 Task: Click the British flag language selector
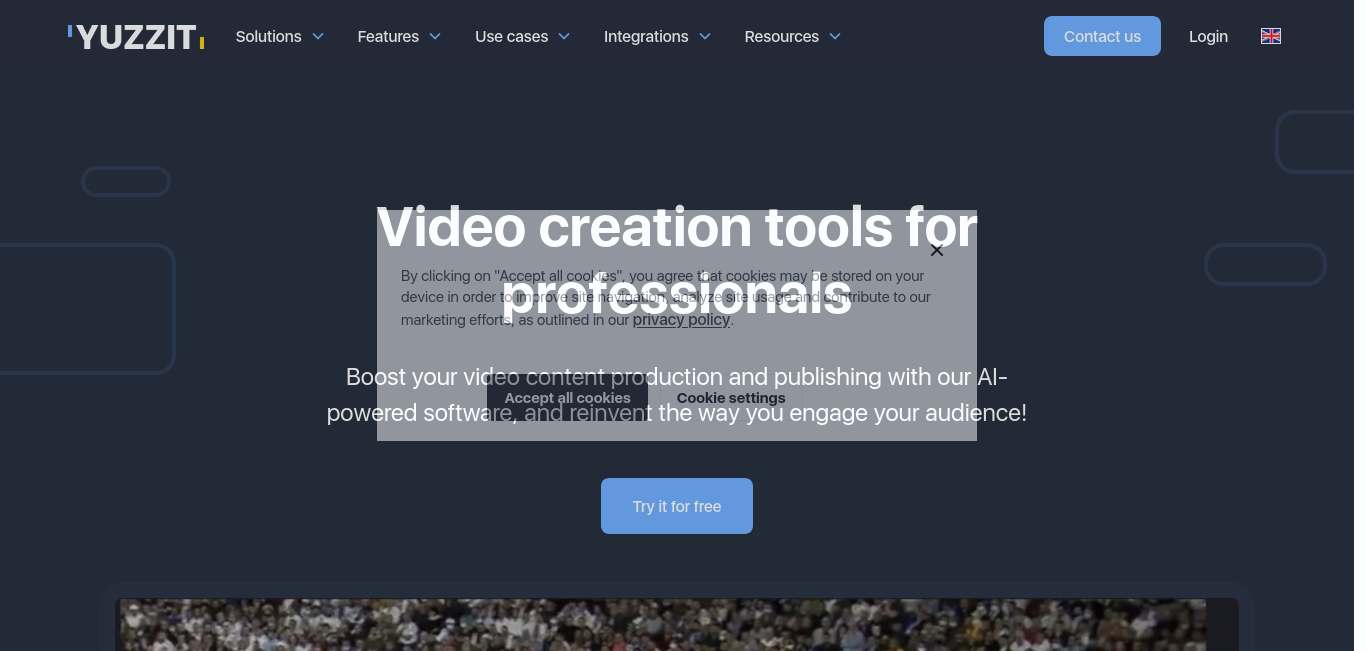(x=1270, y=36)
